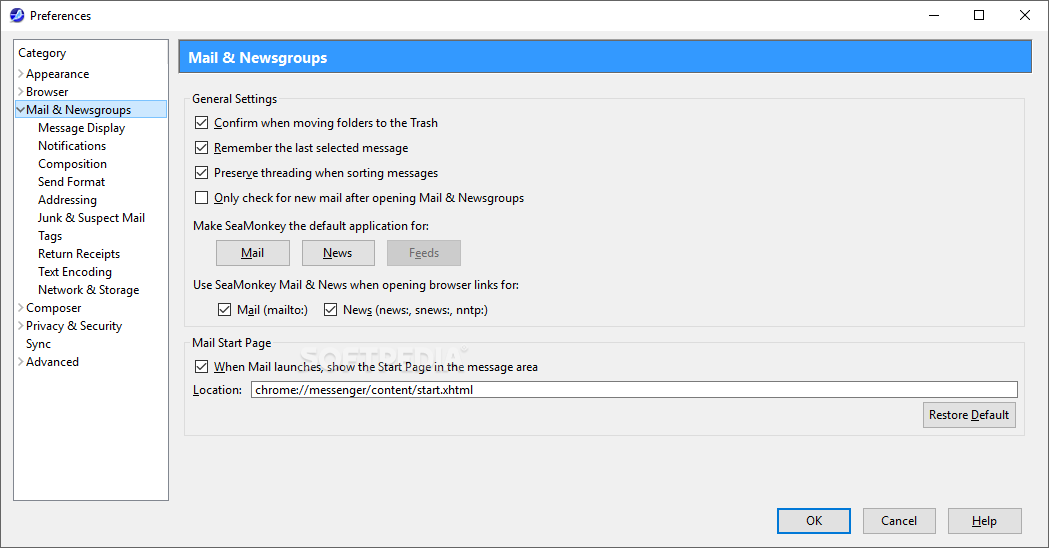The width and height of the screenshot is (1049, 548).
Task: Make SeaMonkey default for News button
Action: coord(338,253)
